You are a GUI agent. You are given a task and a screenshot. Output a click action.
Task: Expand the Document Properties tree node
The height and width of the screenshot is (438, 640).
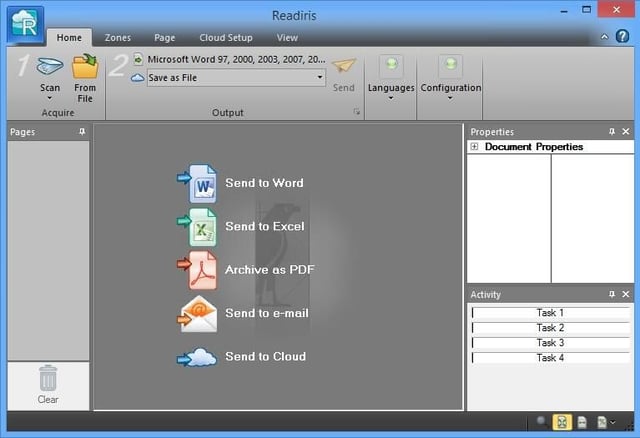(x=474, y=146)
